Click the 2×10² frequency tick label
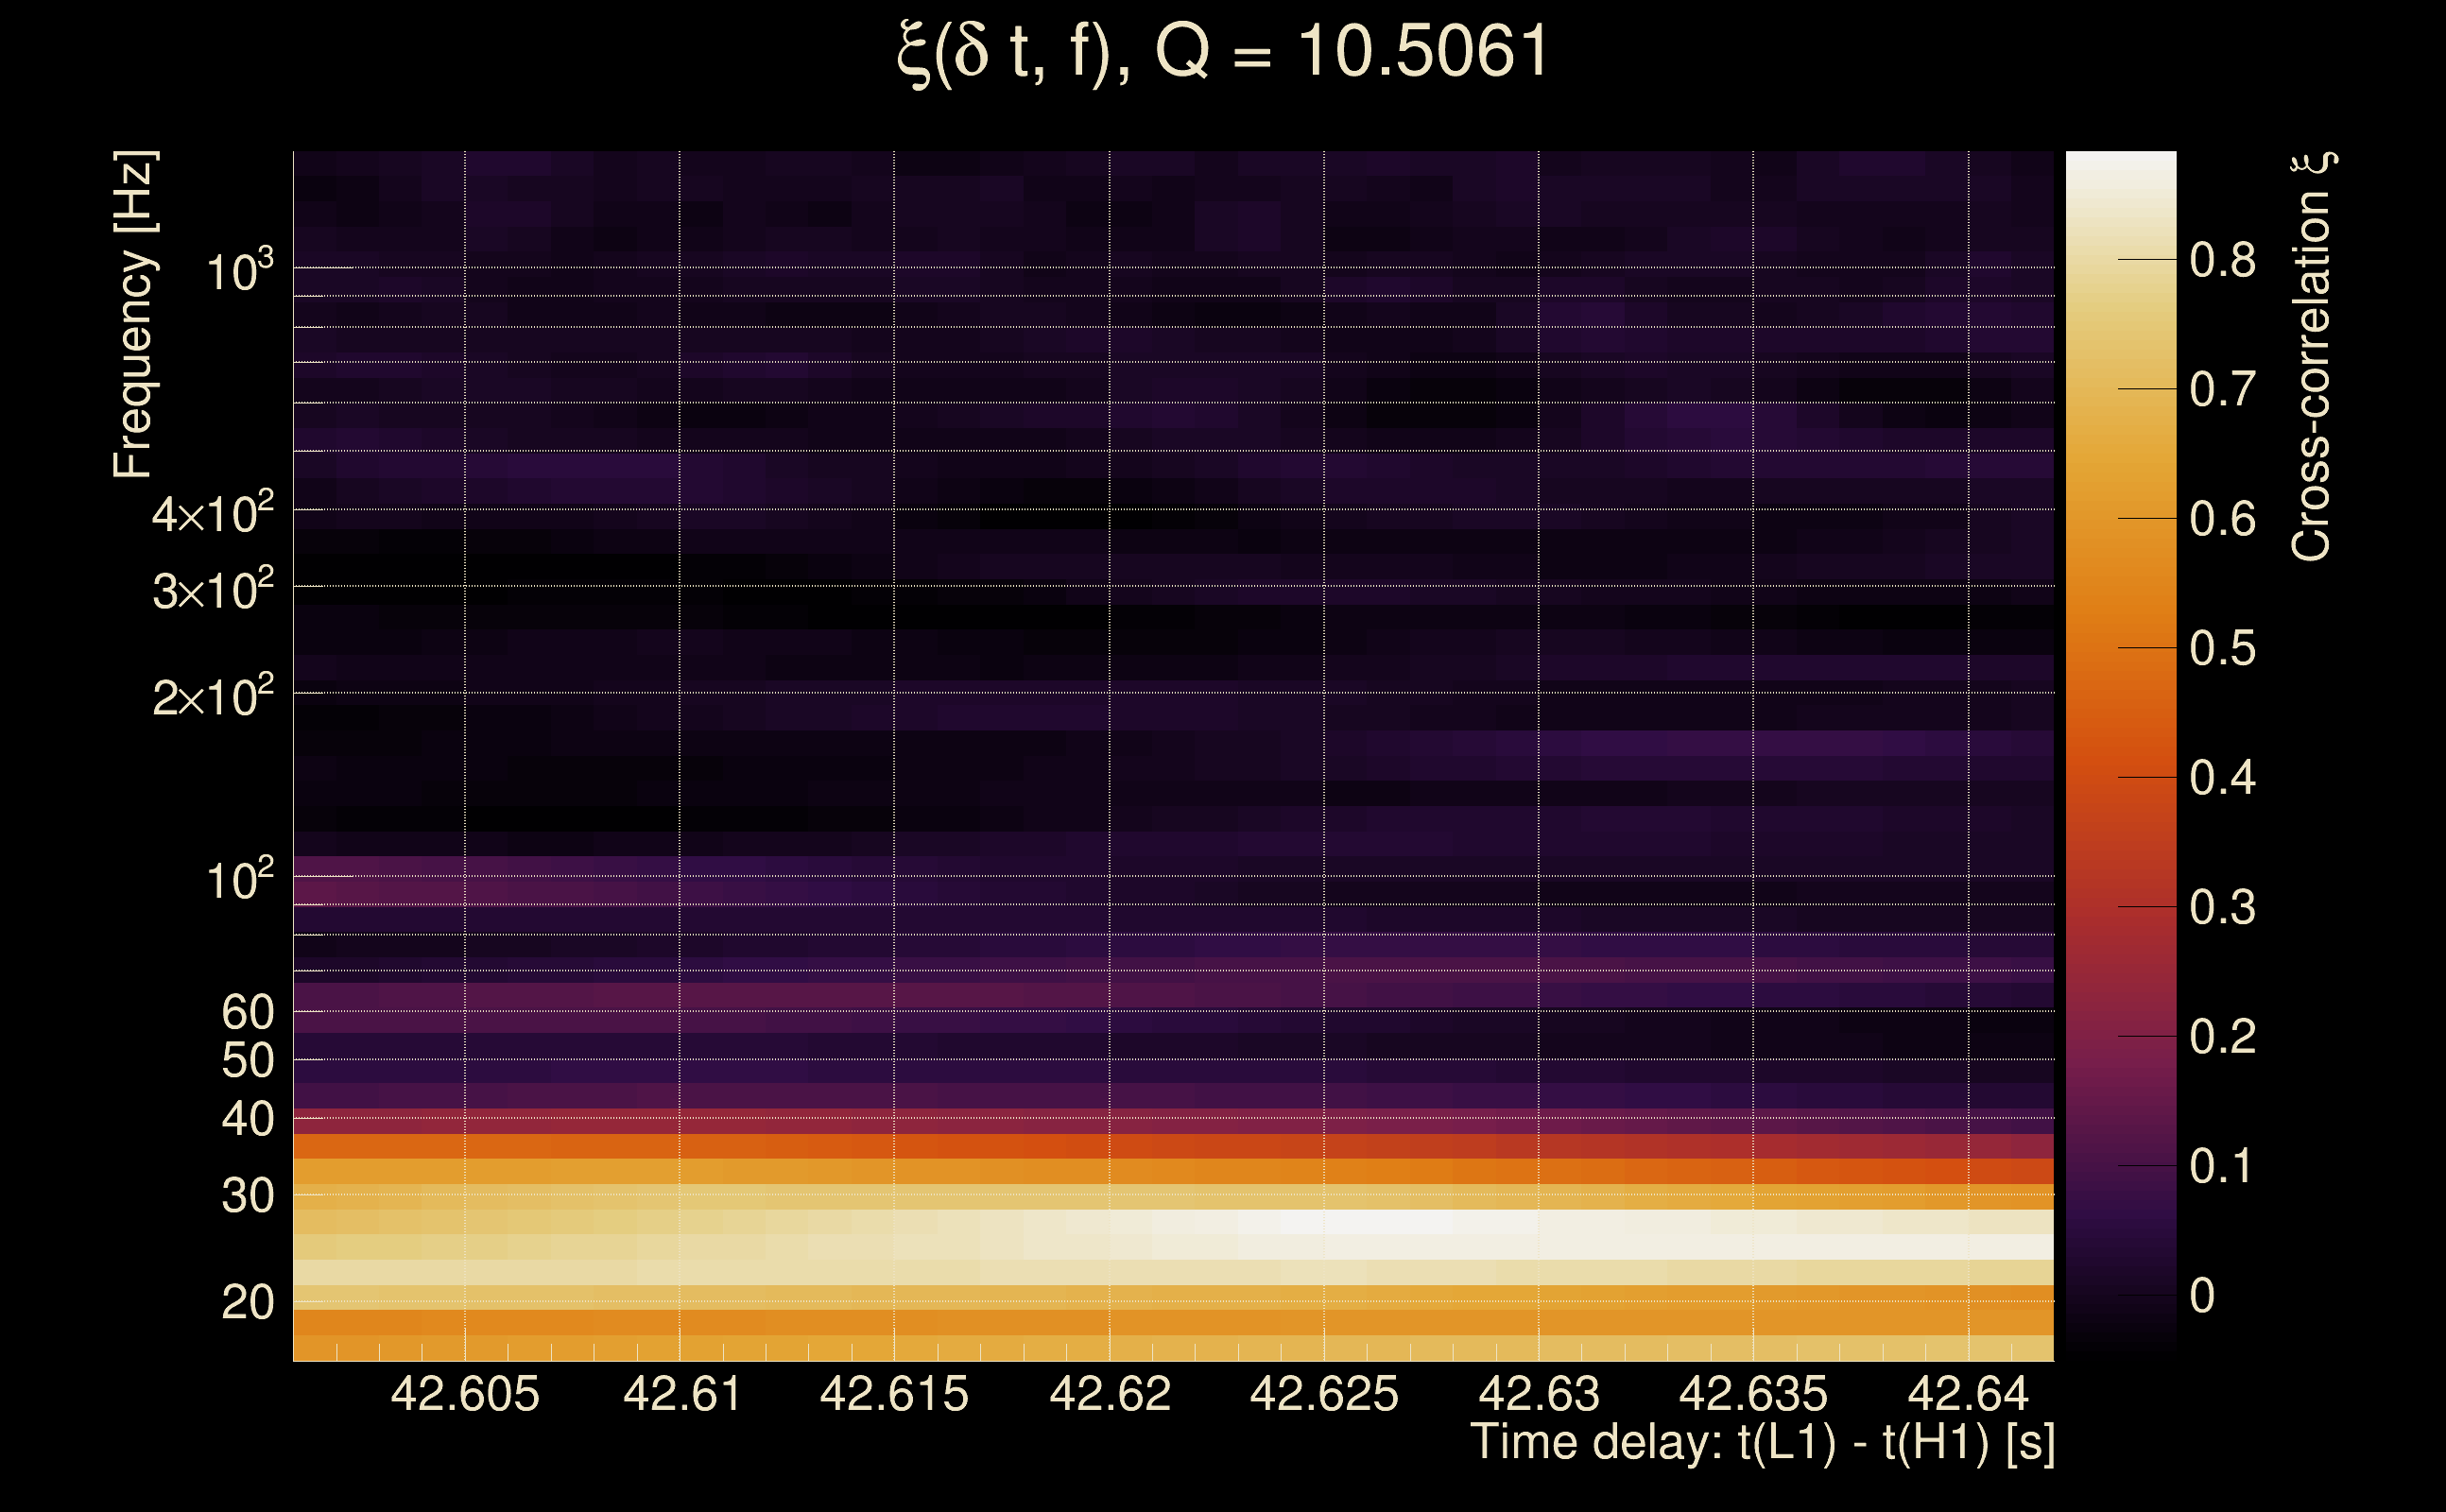 [x=213, y=696]
